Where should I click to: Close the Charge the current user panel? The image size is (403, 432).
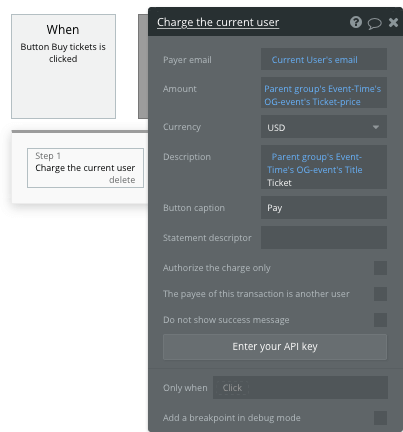(393, 22)
